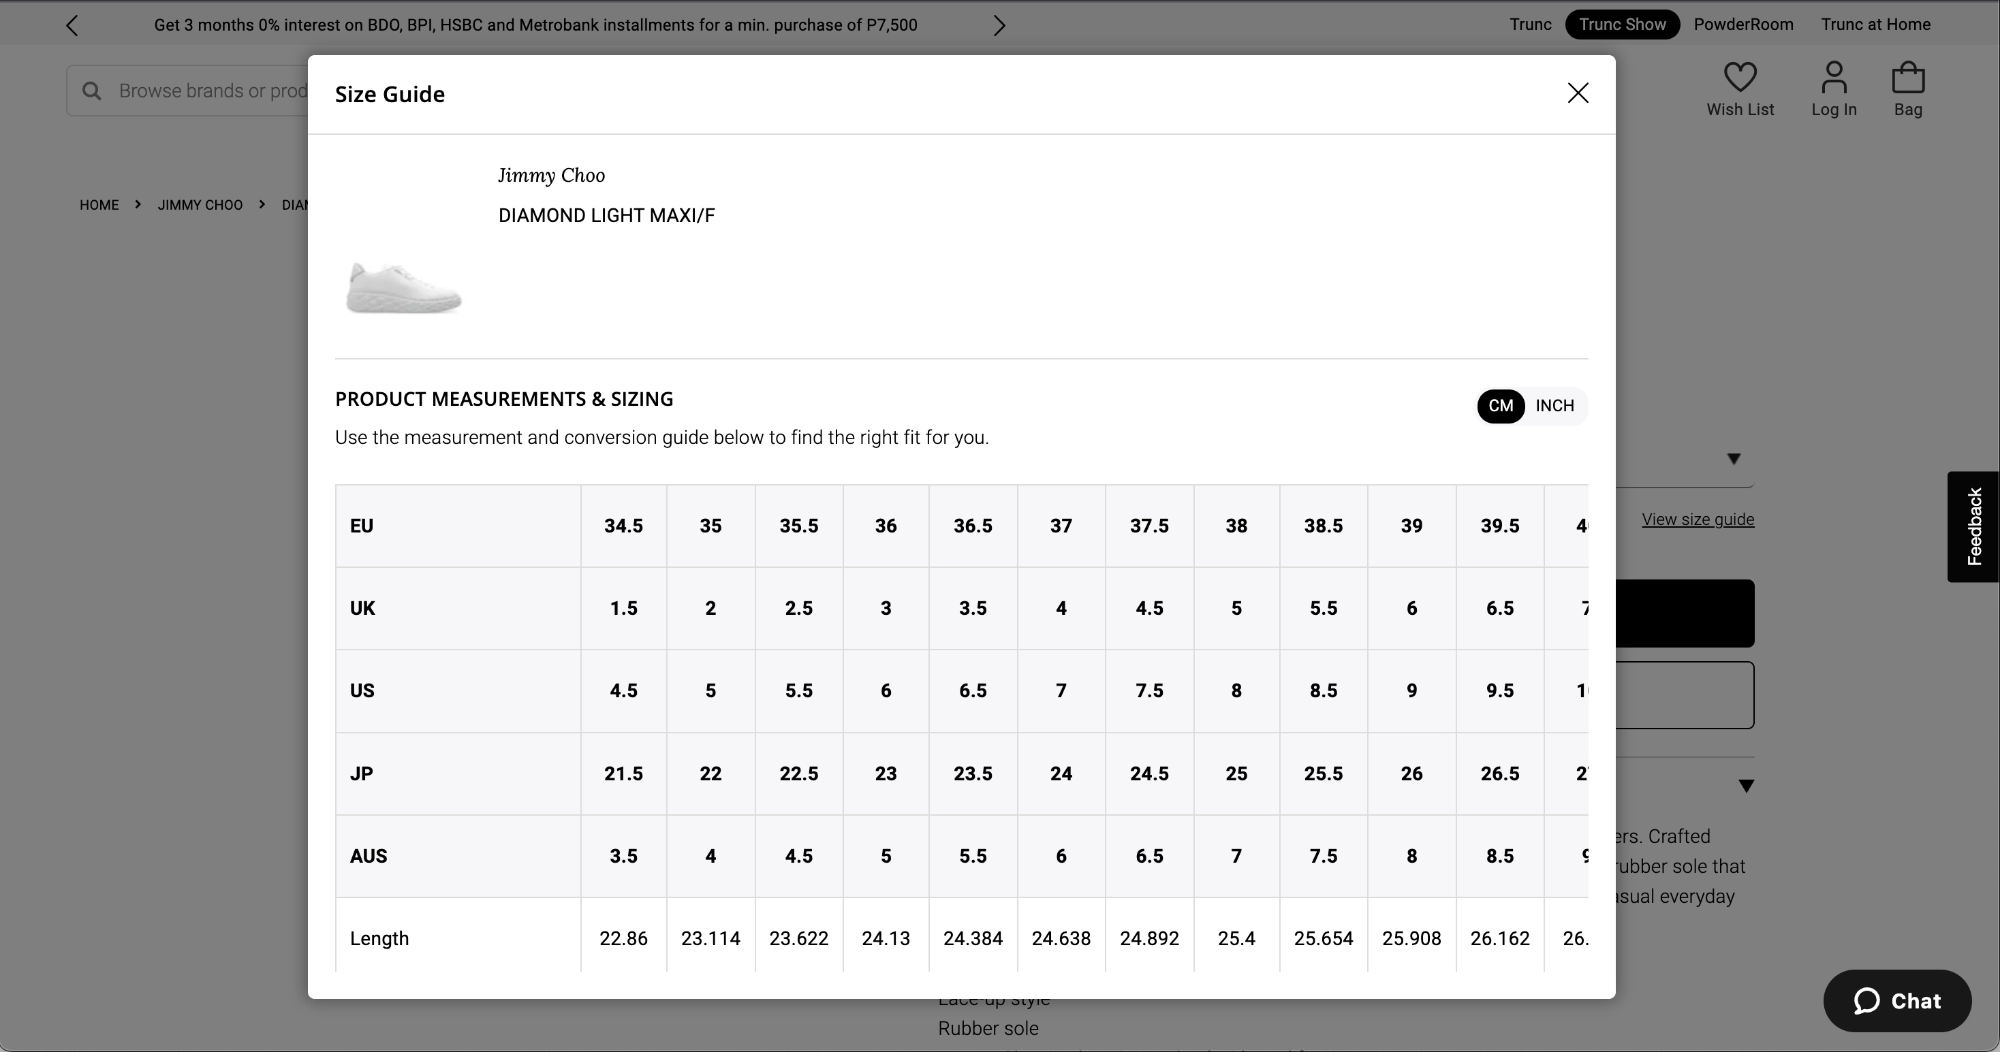Click length value 23.114
Screen dimensions: 2000x1052
711,938
